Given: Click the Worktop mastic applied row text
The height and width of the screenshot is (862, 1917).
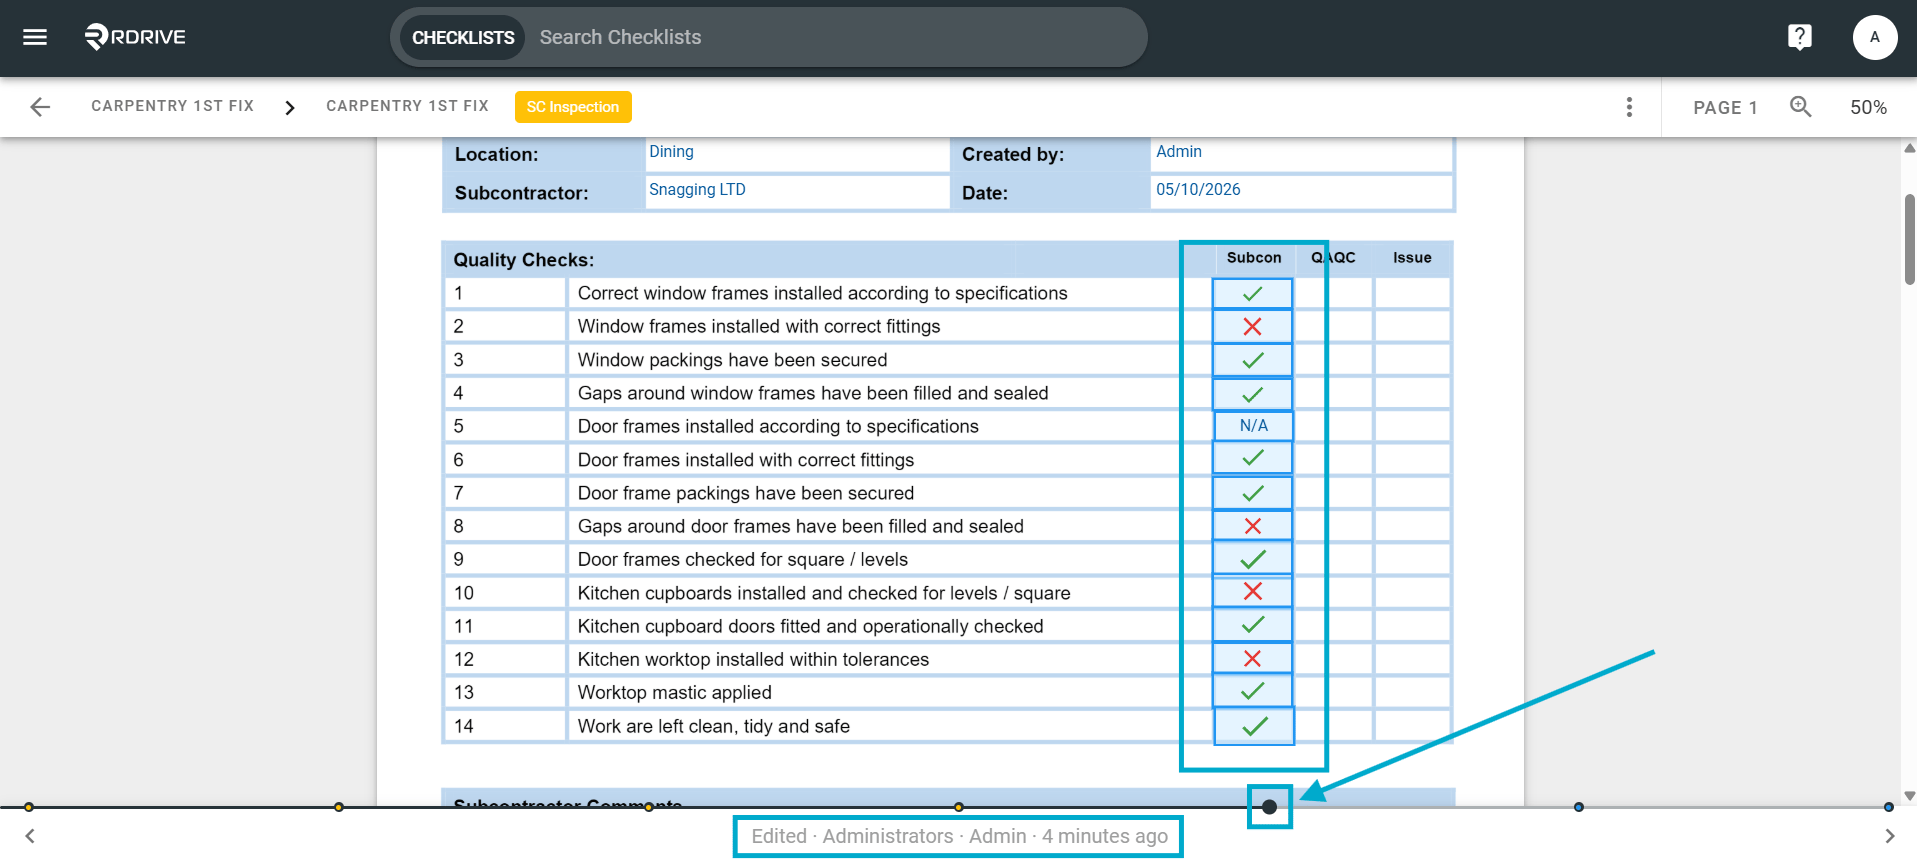Looking at the screenshot, I should point(674,692).
